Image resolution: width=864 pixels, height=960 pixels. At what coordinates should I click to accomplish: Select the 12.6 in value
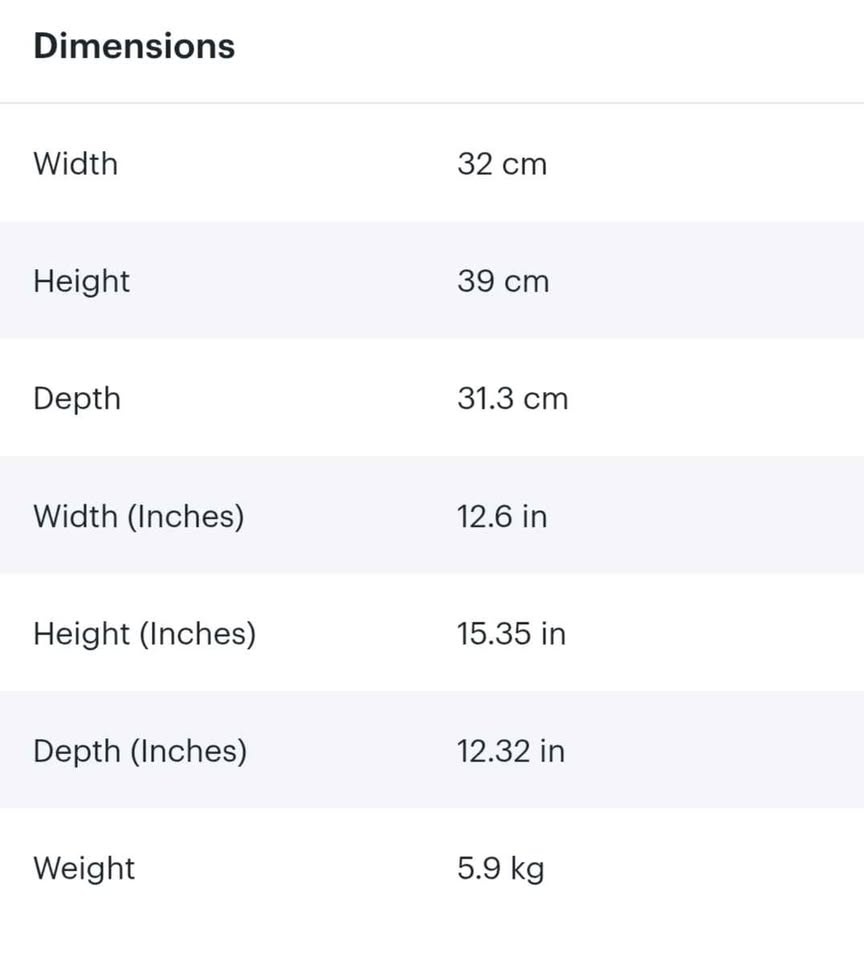click(x=502, y=516)
